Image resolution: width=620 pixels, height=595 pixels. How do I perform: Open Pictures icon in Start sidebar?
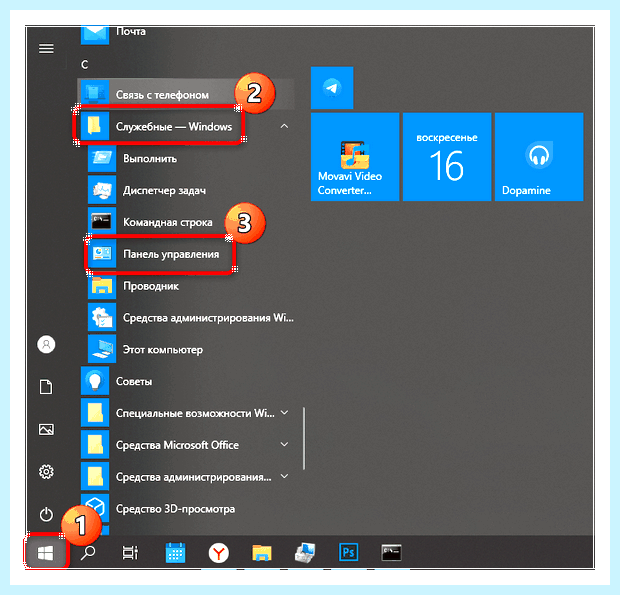[x=46, y=429]
